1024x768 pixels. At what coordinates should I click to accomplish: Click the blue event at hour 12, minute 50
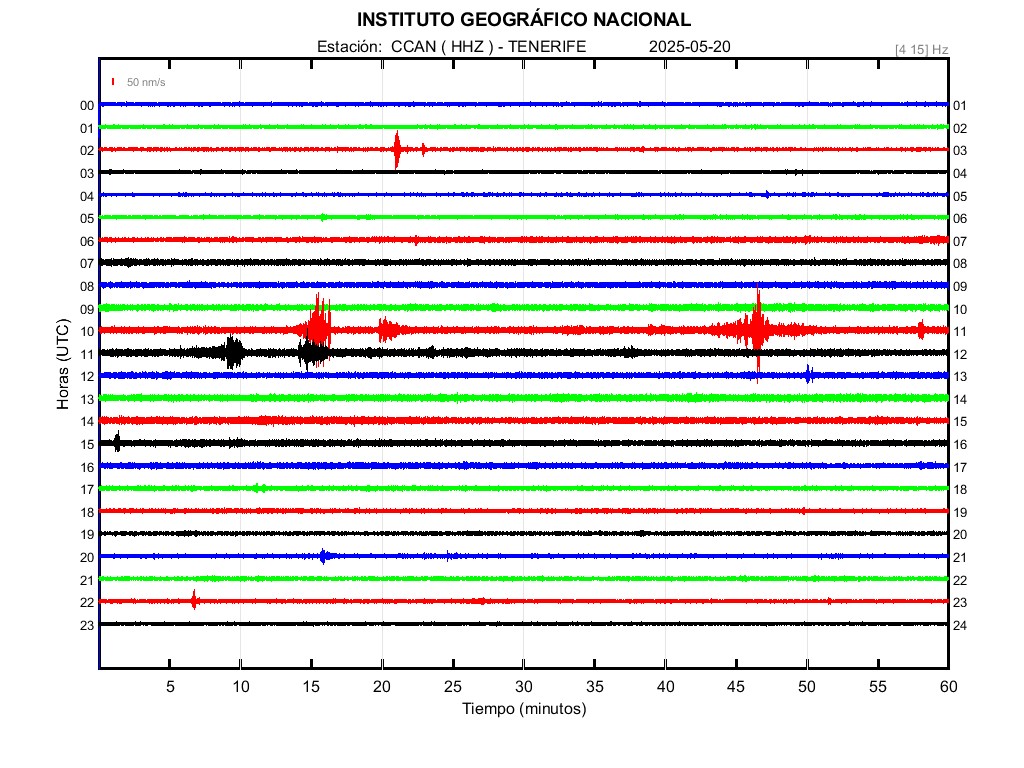[808, 374]
